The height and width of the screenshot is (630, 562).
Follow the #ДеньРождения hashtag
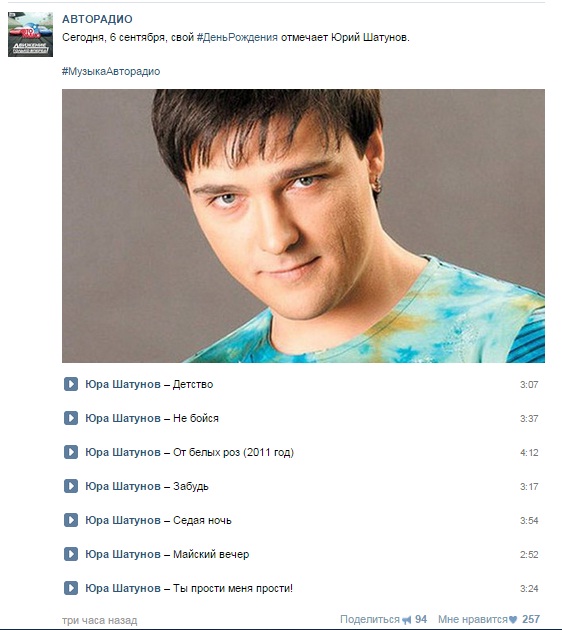tap(237, 37)
